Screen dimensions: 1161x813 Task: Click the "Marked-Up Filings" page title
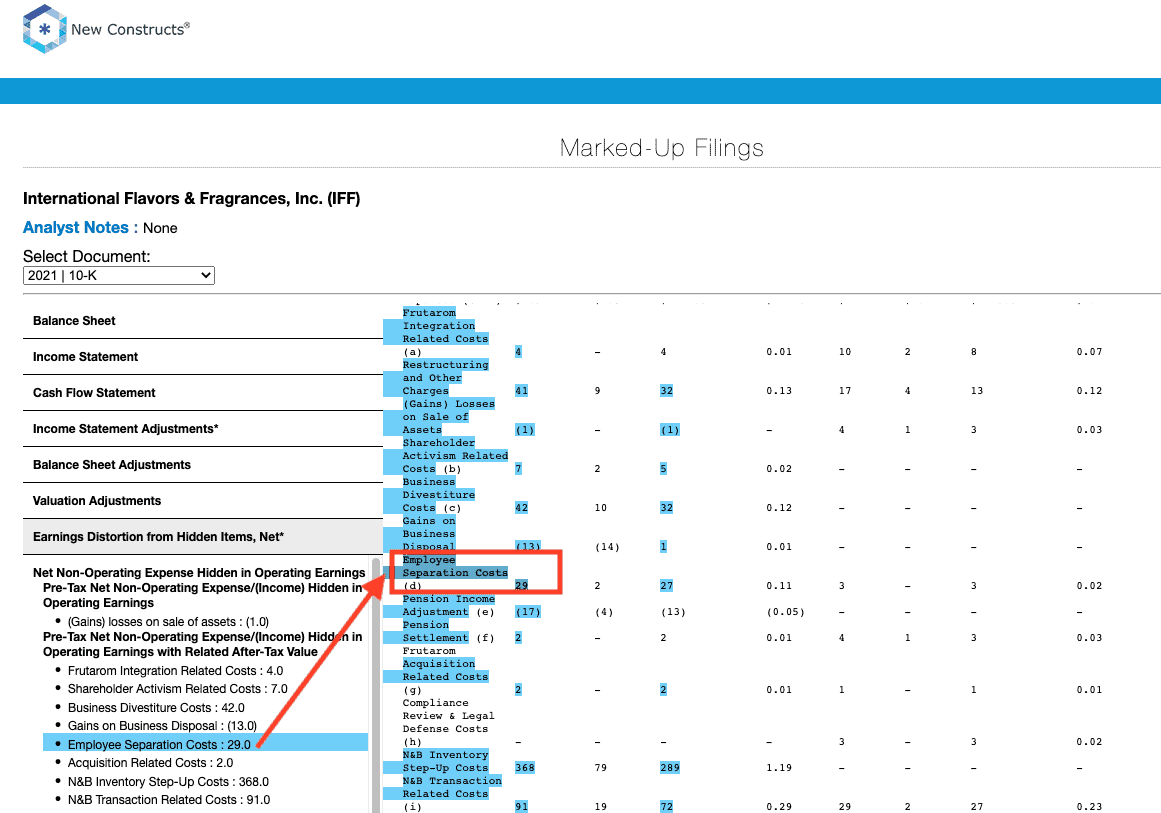(661, 148)
